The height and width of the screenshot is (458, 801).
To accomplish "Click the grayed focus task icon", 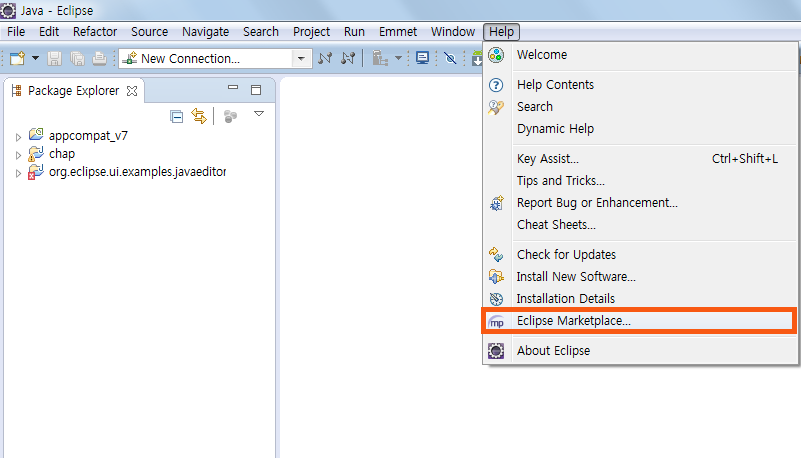I will pyautogui.click(x=230, y=116).
